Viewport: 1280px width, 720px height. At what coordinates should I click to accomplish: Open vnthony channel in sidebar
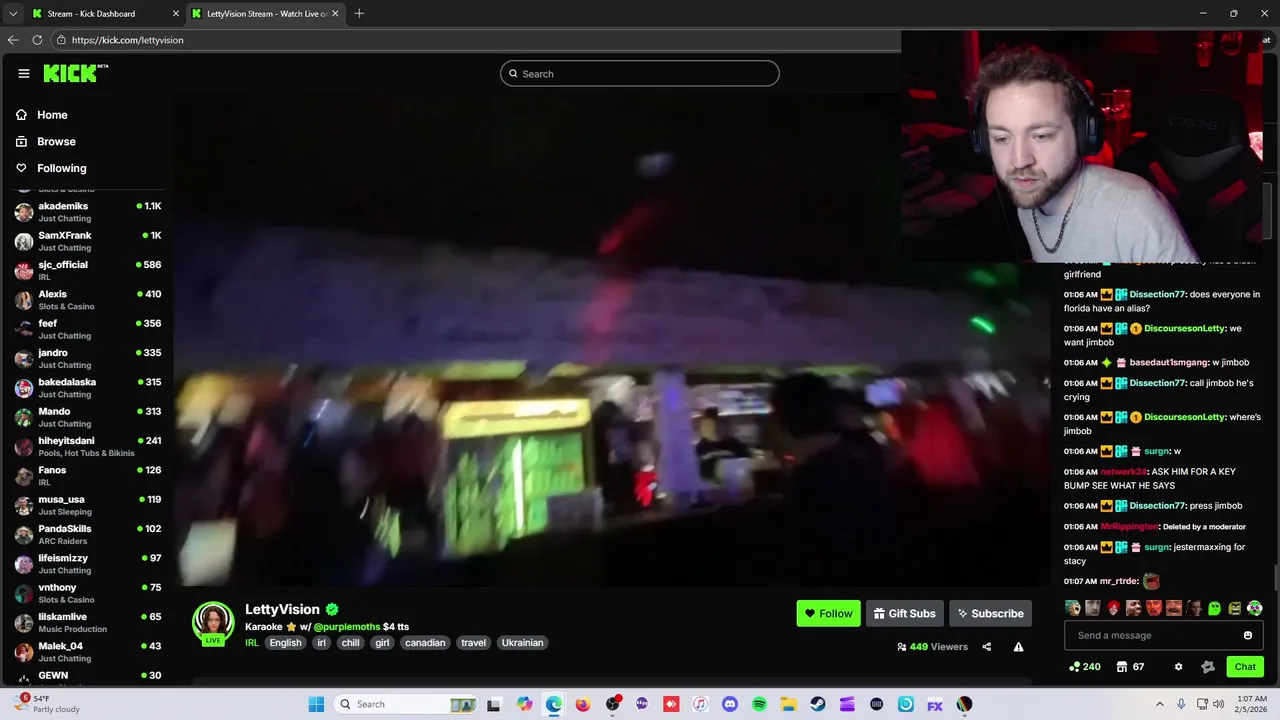coord(88,593)
